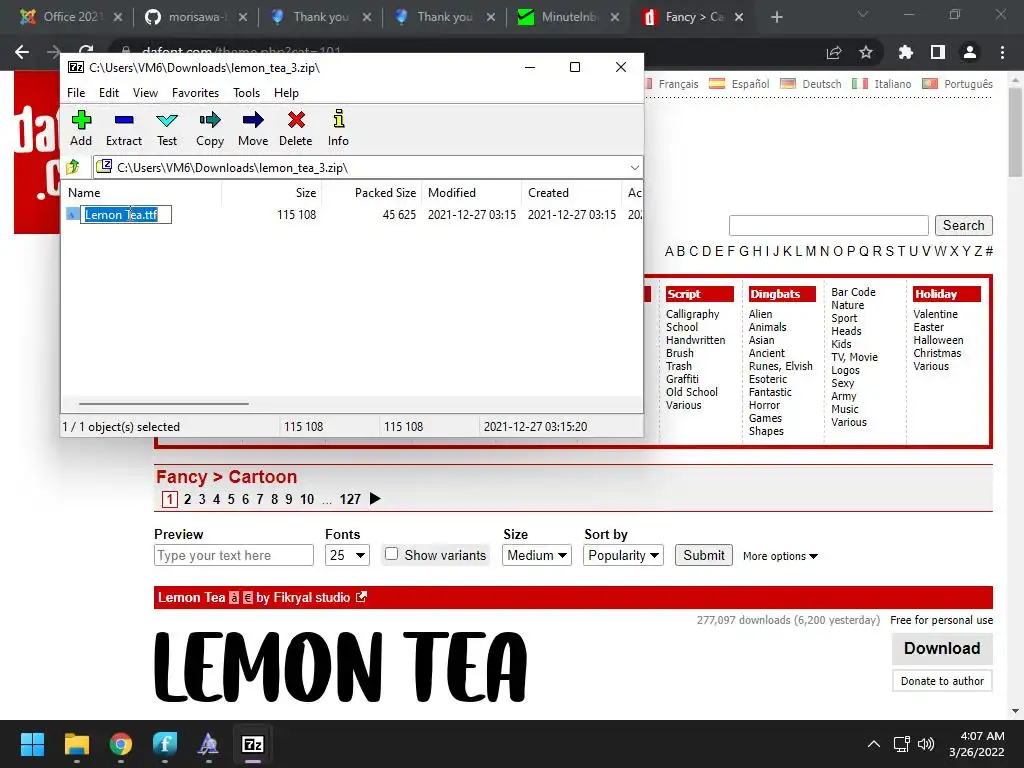The width and height of the screenshot is (1024, 768).
Task: Open the external link icon beside Fikryal studio
Action: click(x=361, y=597)
